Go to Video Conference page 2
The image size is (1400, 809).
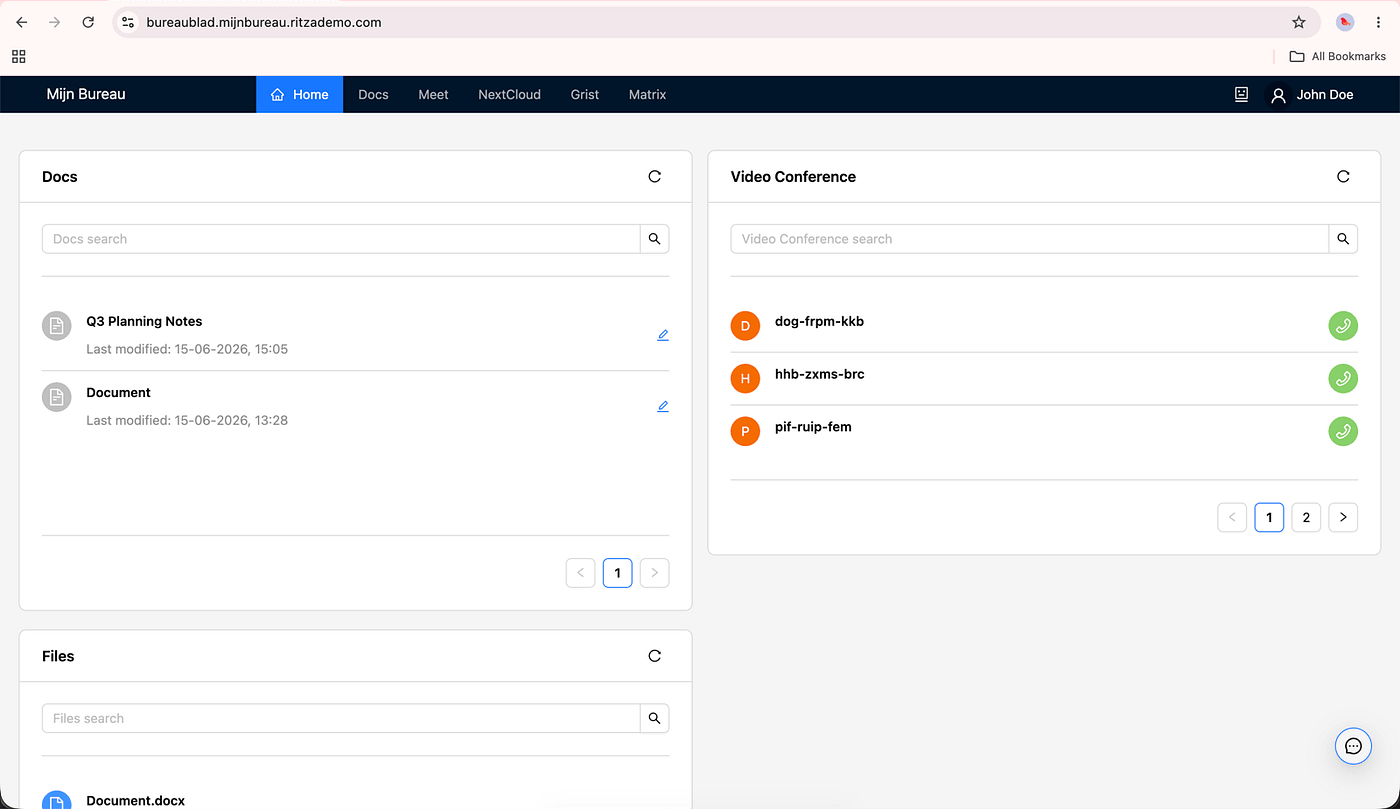point(1306,517)
